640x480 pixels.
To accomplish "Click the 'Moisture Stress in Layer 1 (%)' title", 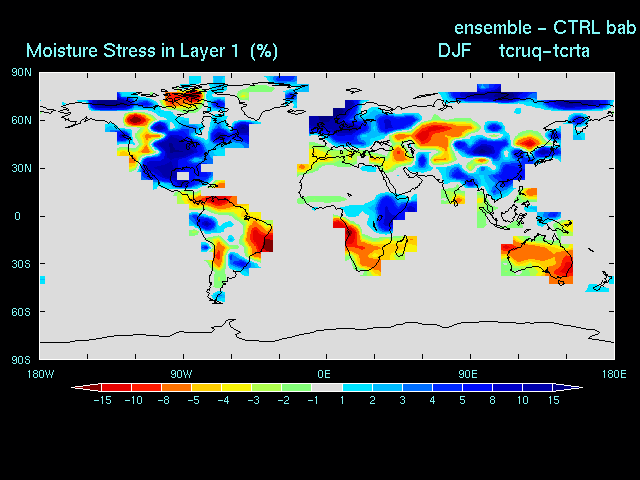I will pyautogui.click(x=152, y=50).
